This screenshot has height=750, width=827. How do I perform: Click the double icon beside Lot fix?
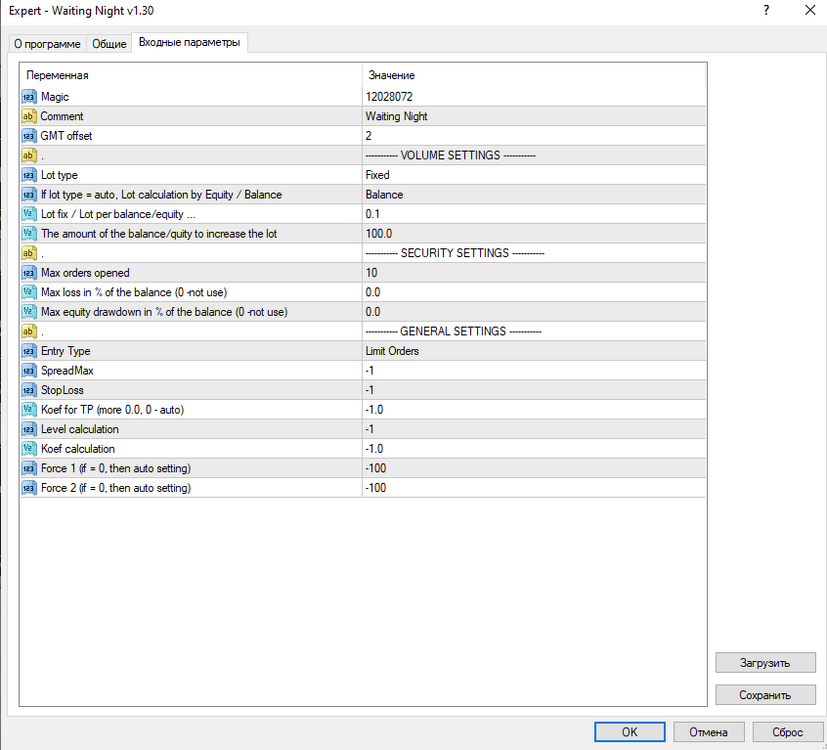(29, 214)
